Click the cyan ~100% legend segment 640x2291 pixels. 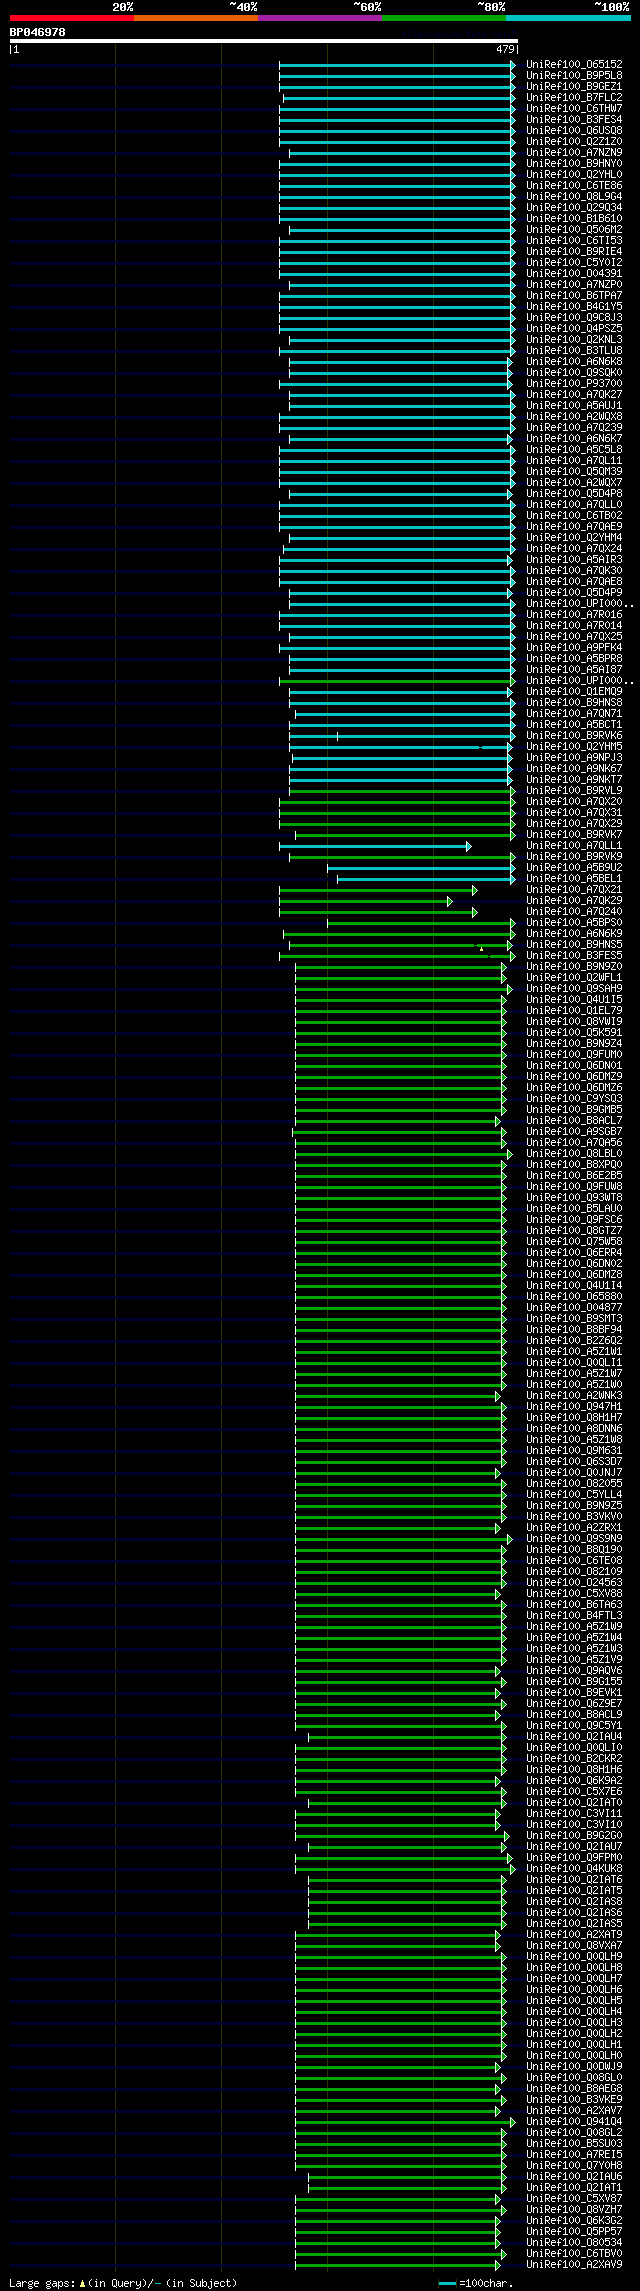(x=568, y=18)
